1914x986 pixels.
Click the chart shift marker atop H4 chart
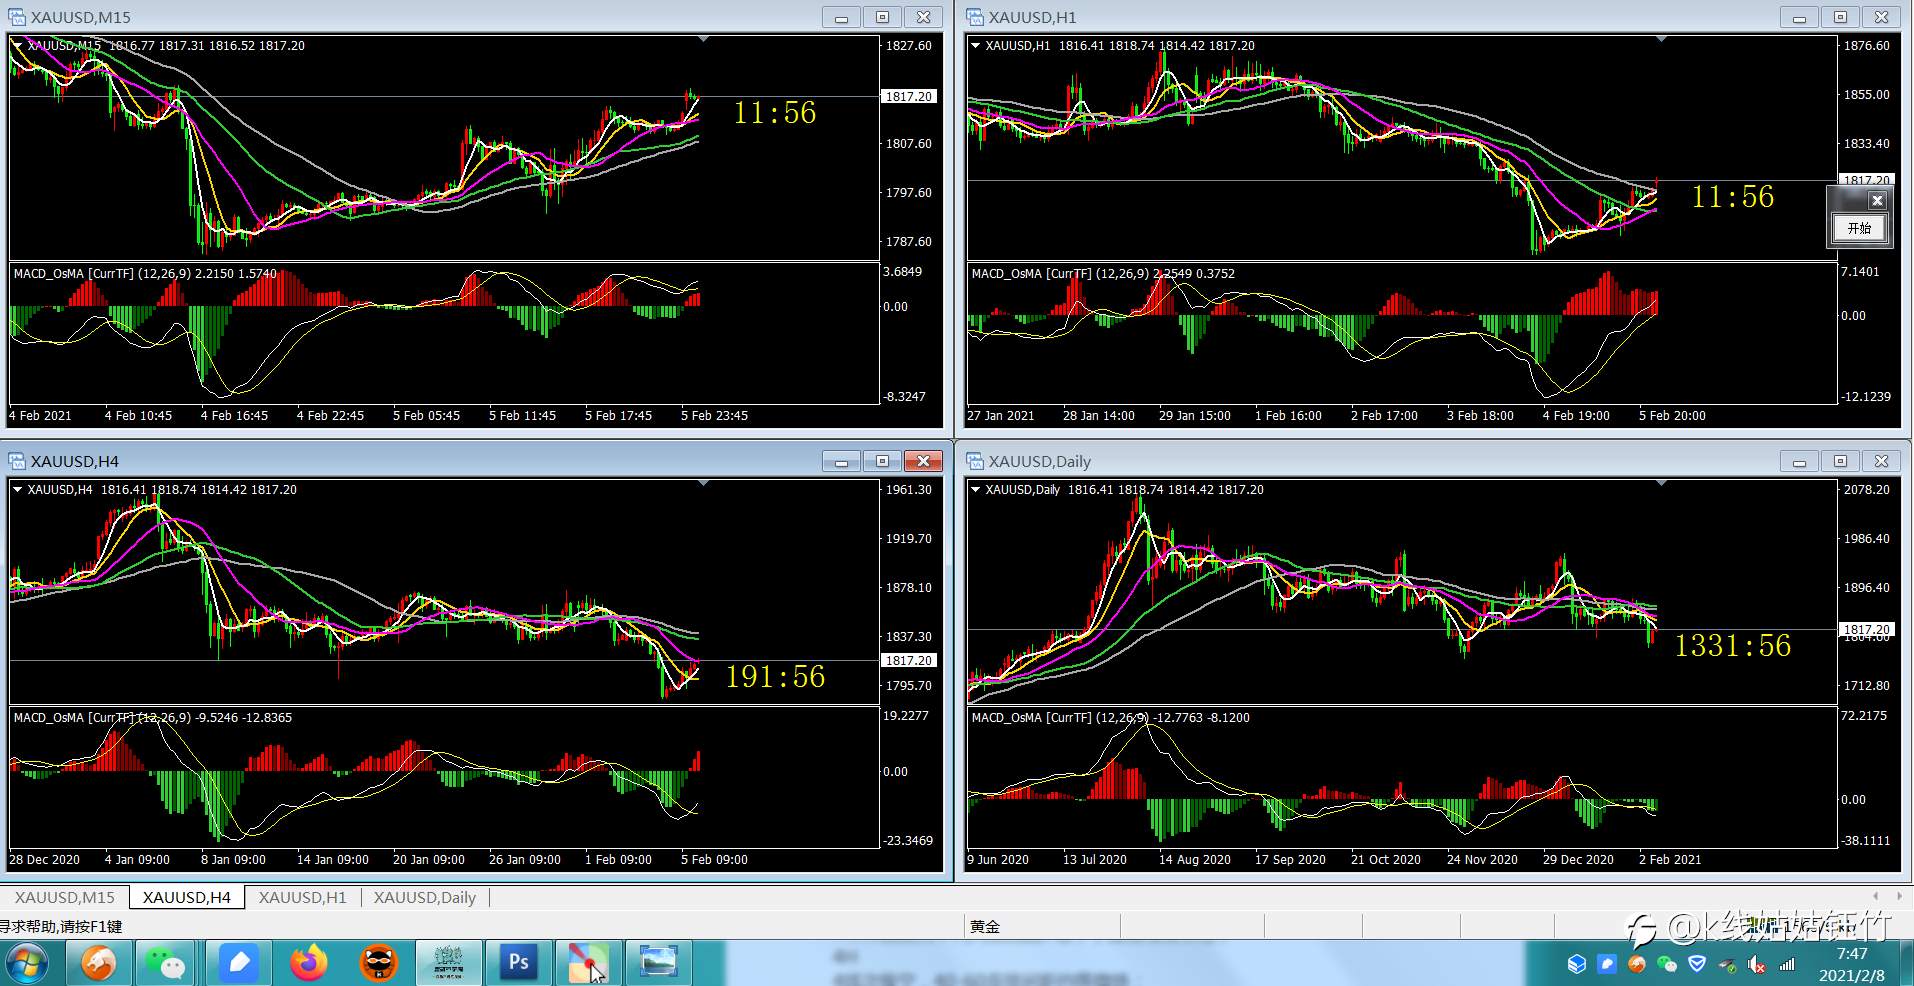point(703,483)
